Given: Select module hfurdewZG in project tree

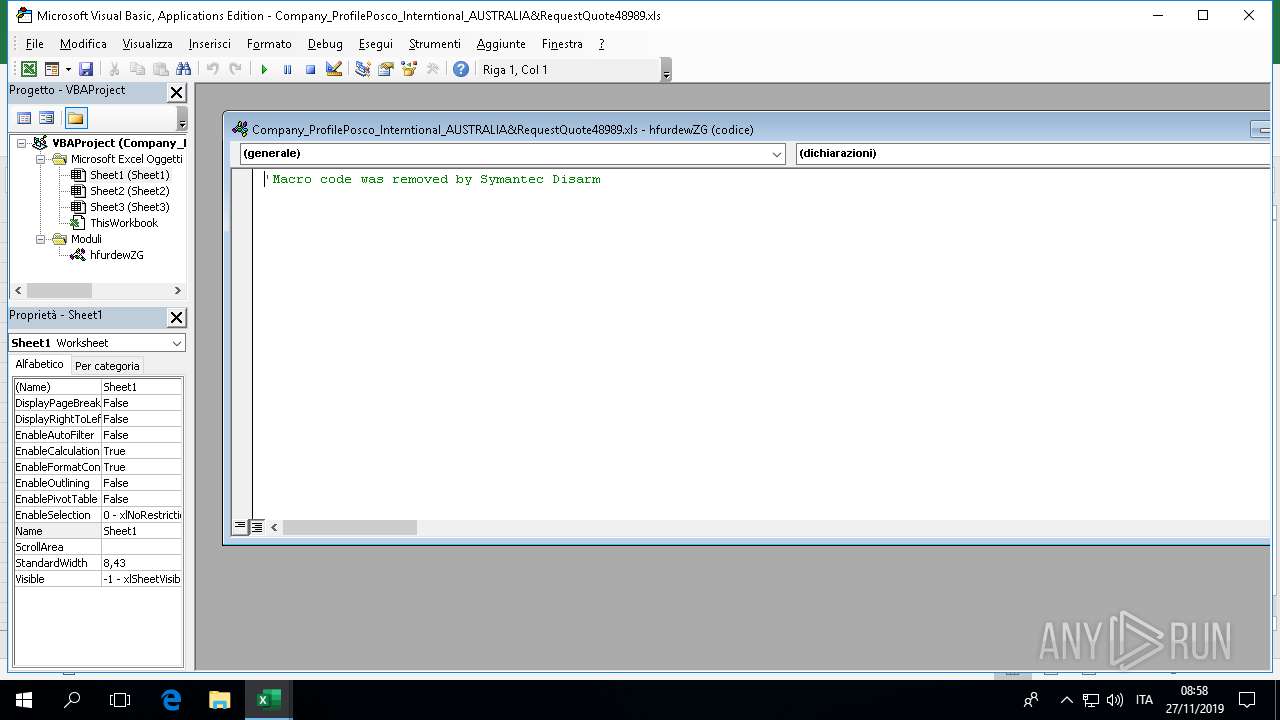Looking at the screenshot, I should pyautogui.click(x=117, y=255).
